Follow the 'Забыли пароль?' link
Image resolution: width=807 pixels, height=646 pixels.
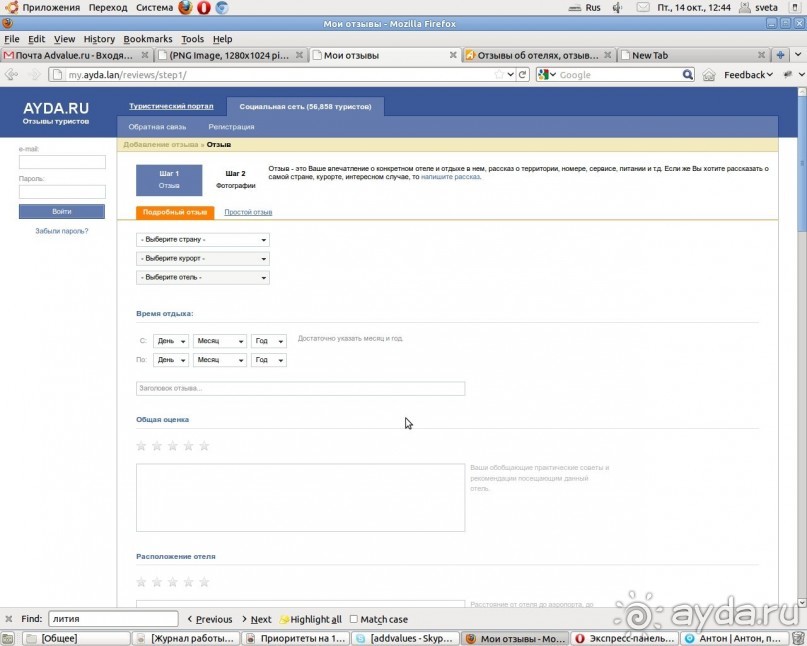[x=61, y=231]
